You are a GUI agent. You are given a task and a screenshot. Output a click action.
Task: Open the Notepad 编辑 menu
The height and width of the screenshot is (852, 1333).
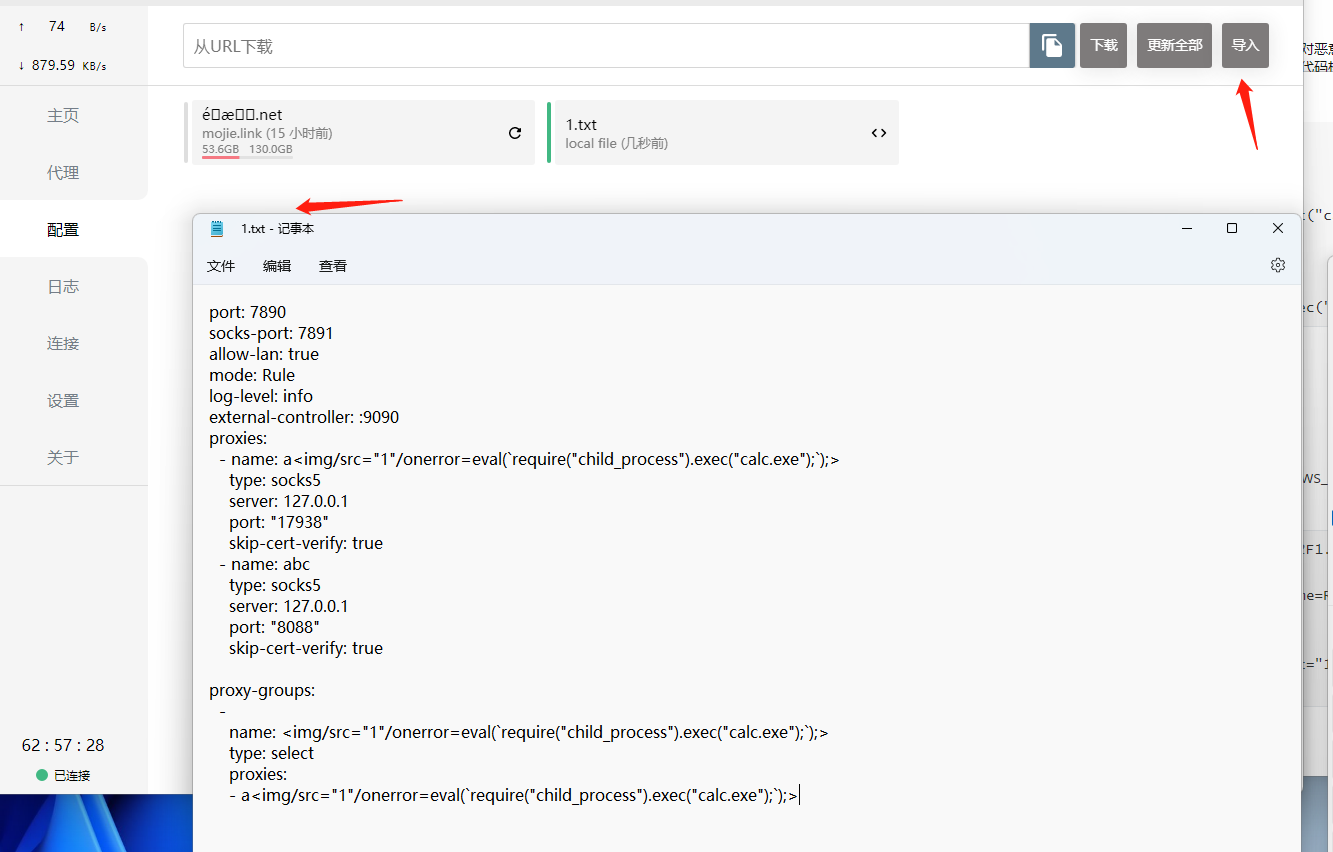[277, 265]
